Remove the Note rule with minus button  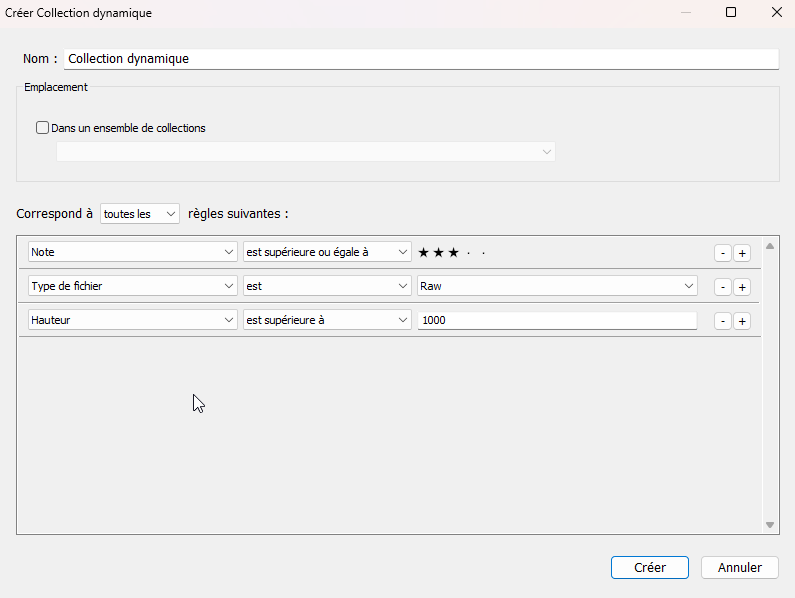722,253
